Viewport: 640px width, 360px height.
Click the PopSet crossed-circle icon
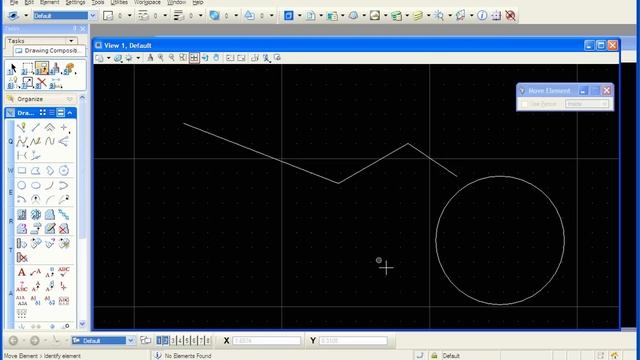(510, 16)
